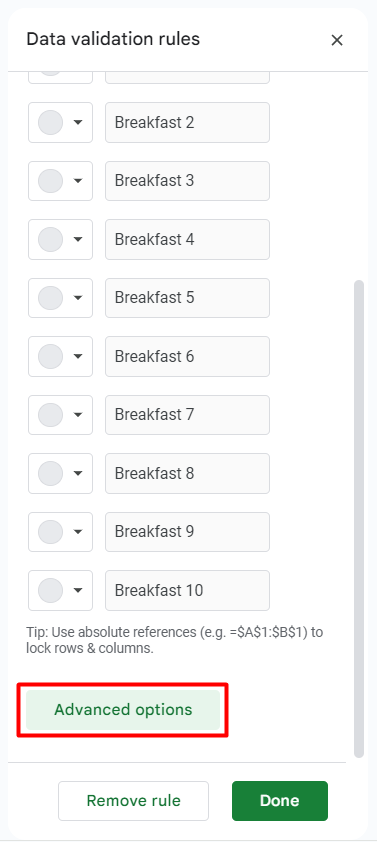
Task: Click the Remove rule button
Action: [x=133, y=801]
